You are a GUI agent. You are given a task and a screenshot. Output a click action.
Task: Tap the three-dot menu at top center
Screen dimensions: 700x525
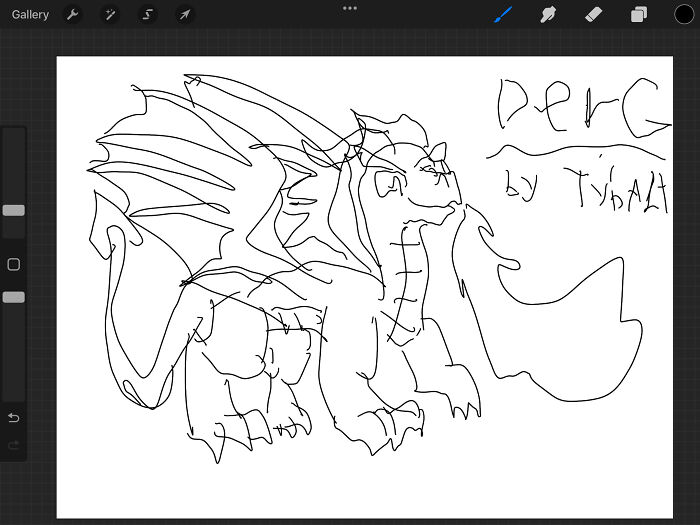pyautogui.click(x=350, y=8)
